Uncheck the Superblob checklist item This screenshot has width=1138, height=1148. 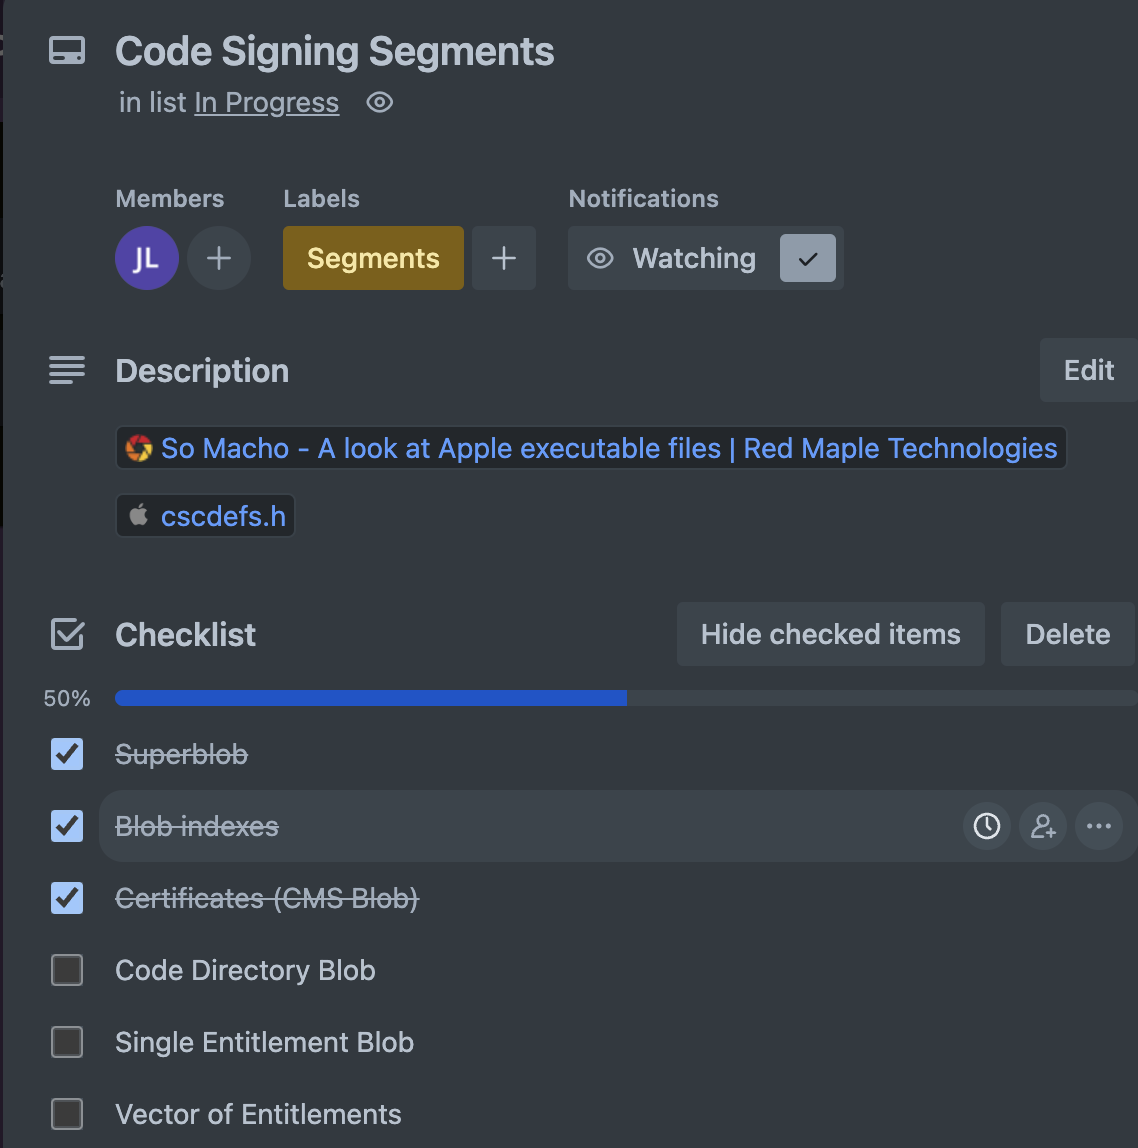click(66, 754)
